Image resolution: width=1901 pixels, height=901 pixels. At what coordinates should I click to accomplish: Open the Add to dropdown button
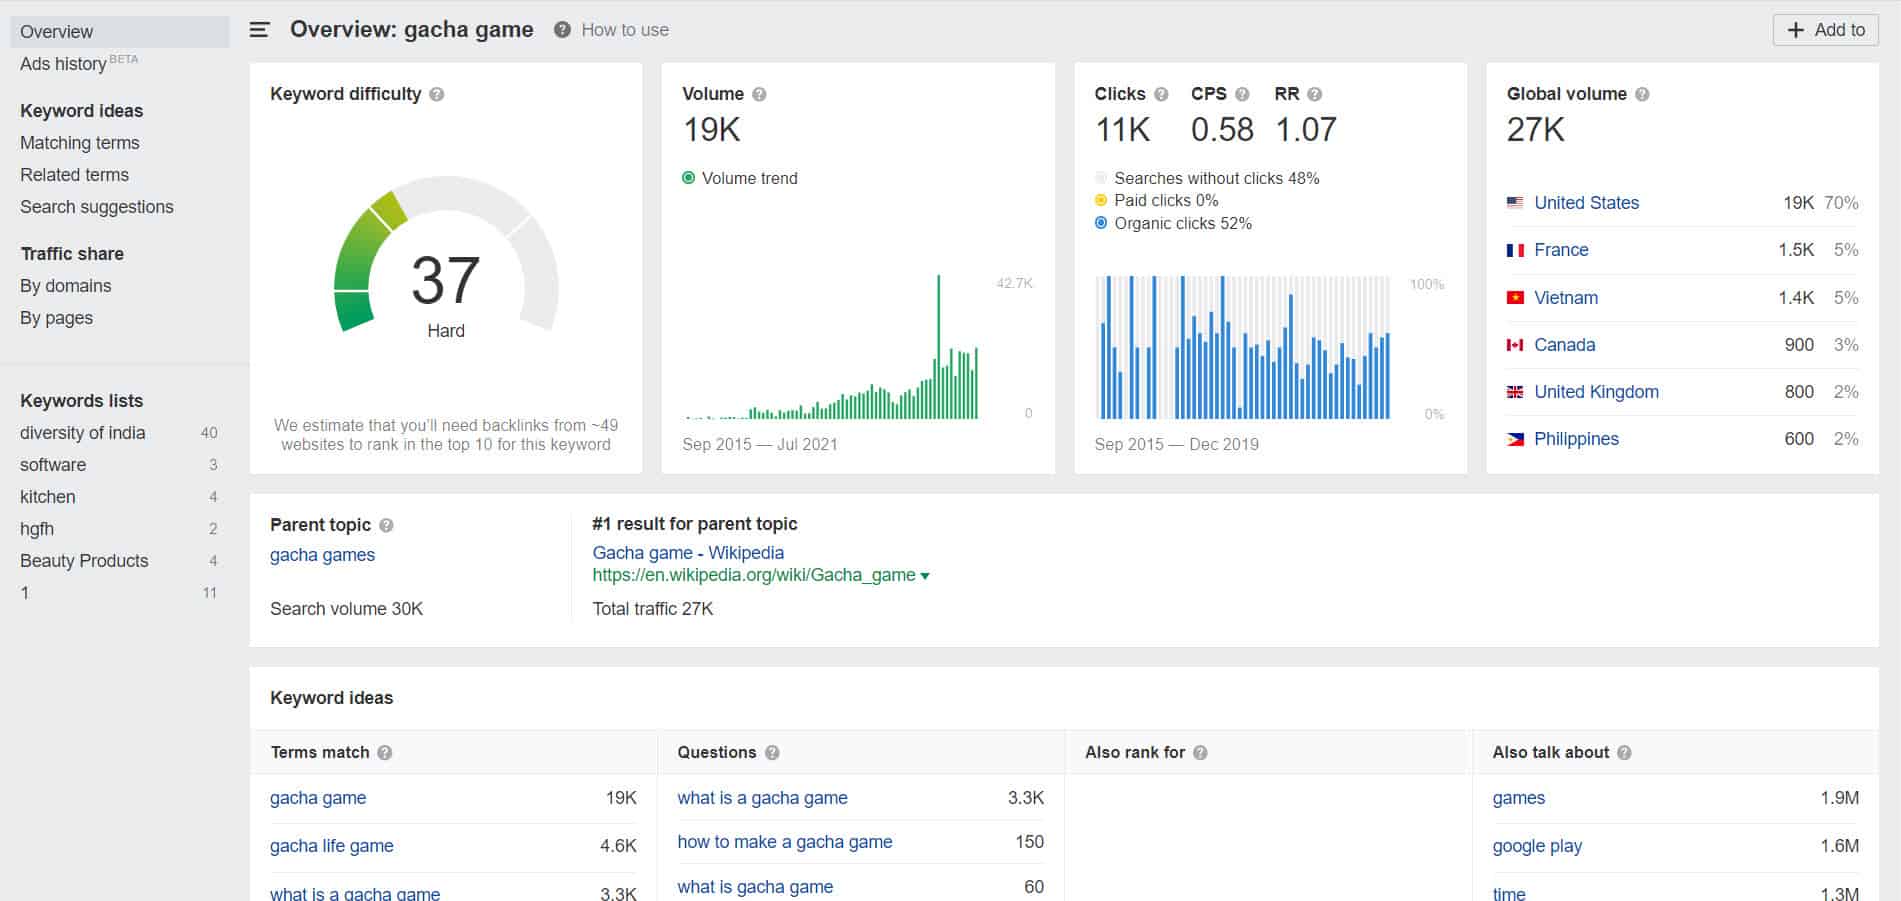[x=1825, y=30]
